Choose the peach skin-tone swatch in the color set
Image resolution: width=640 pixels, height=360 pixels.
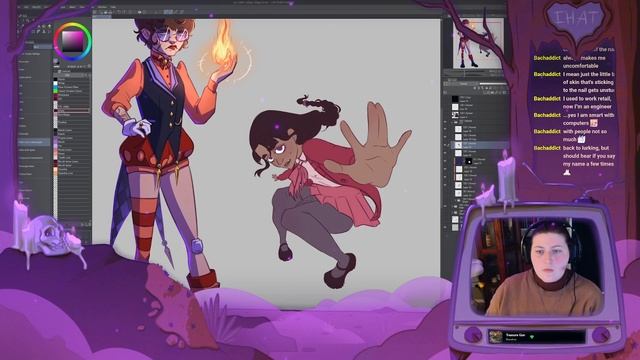(56, 170)
